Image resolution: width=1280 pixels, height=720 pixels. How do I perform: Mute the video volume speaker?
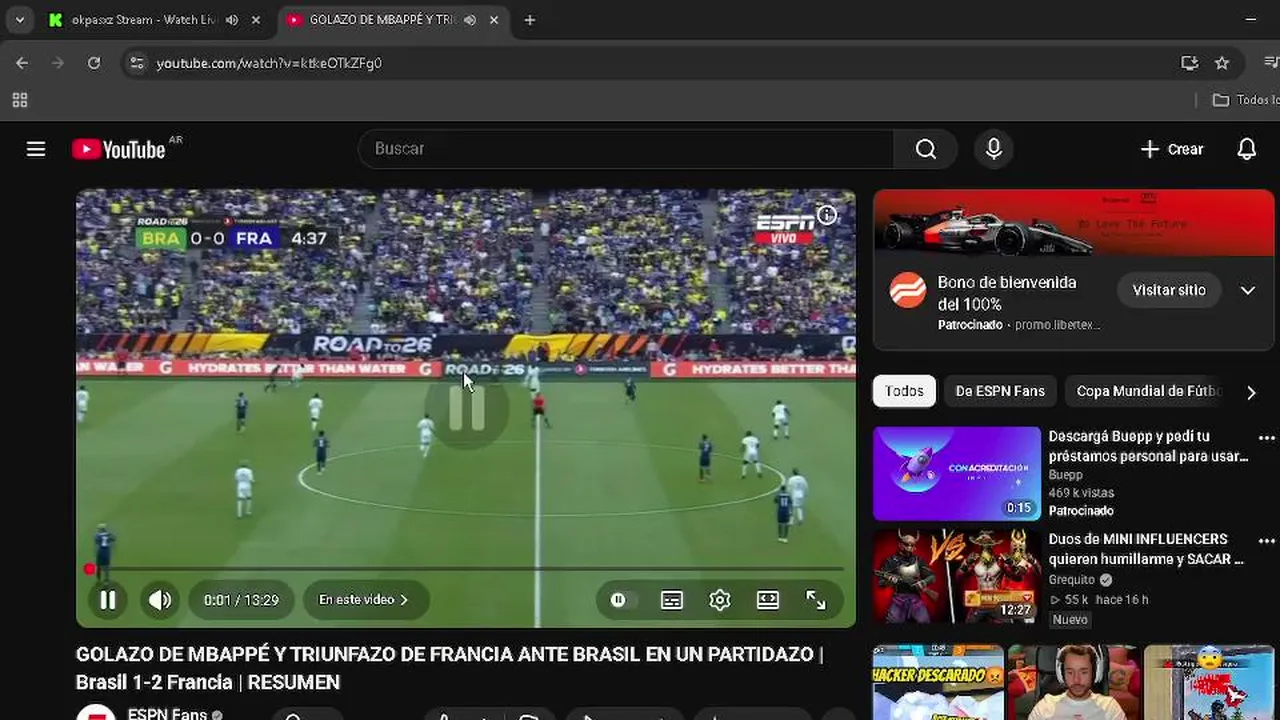point(160,600)
